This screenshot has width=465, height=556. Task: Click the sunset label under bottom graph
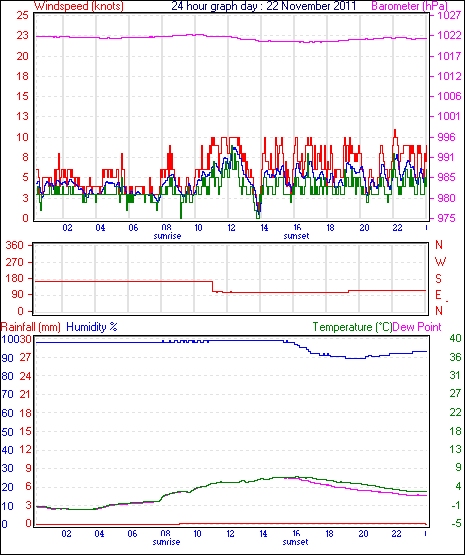click(295, 542)
